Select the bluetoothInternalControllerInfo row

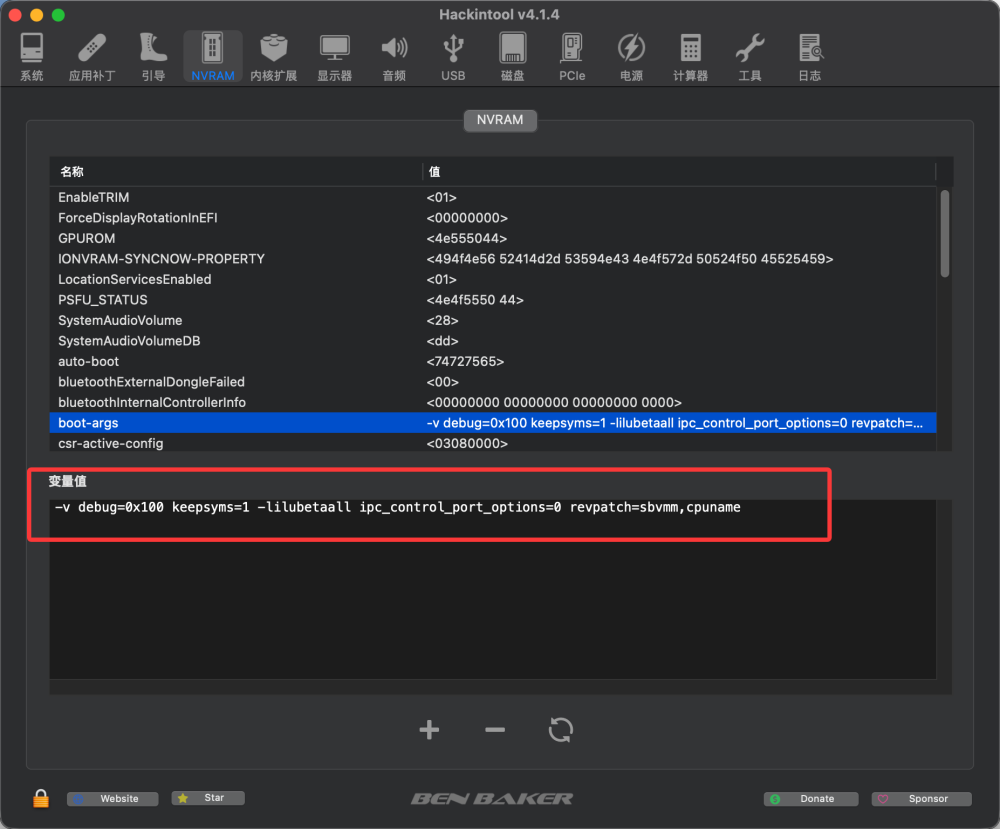[x=492, y=402]
